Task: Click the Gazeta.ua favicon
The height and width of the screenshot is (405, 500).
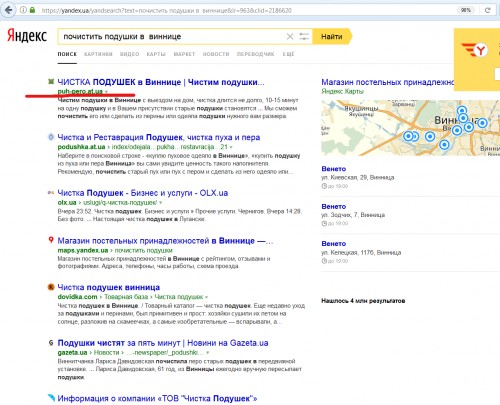Action: tap(51, 342)
